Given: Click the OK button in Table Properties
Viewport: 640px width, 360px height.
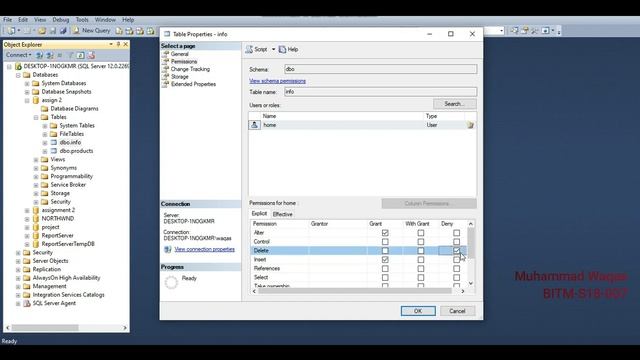Looking at the screenshot, I should pos(418,311).
